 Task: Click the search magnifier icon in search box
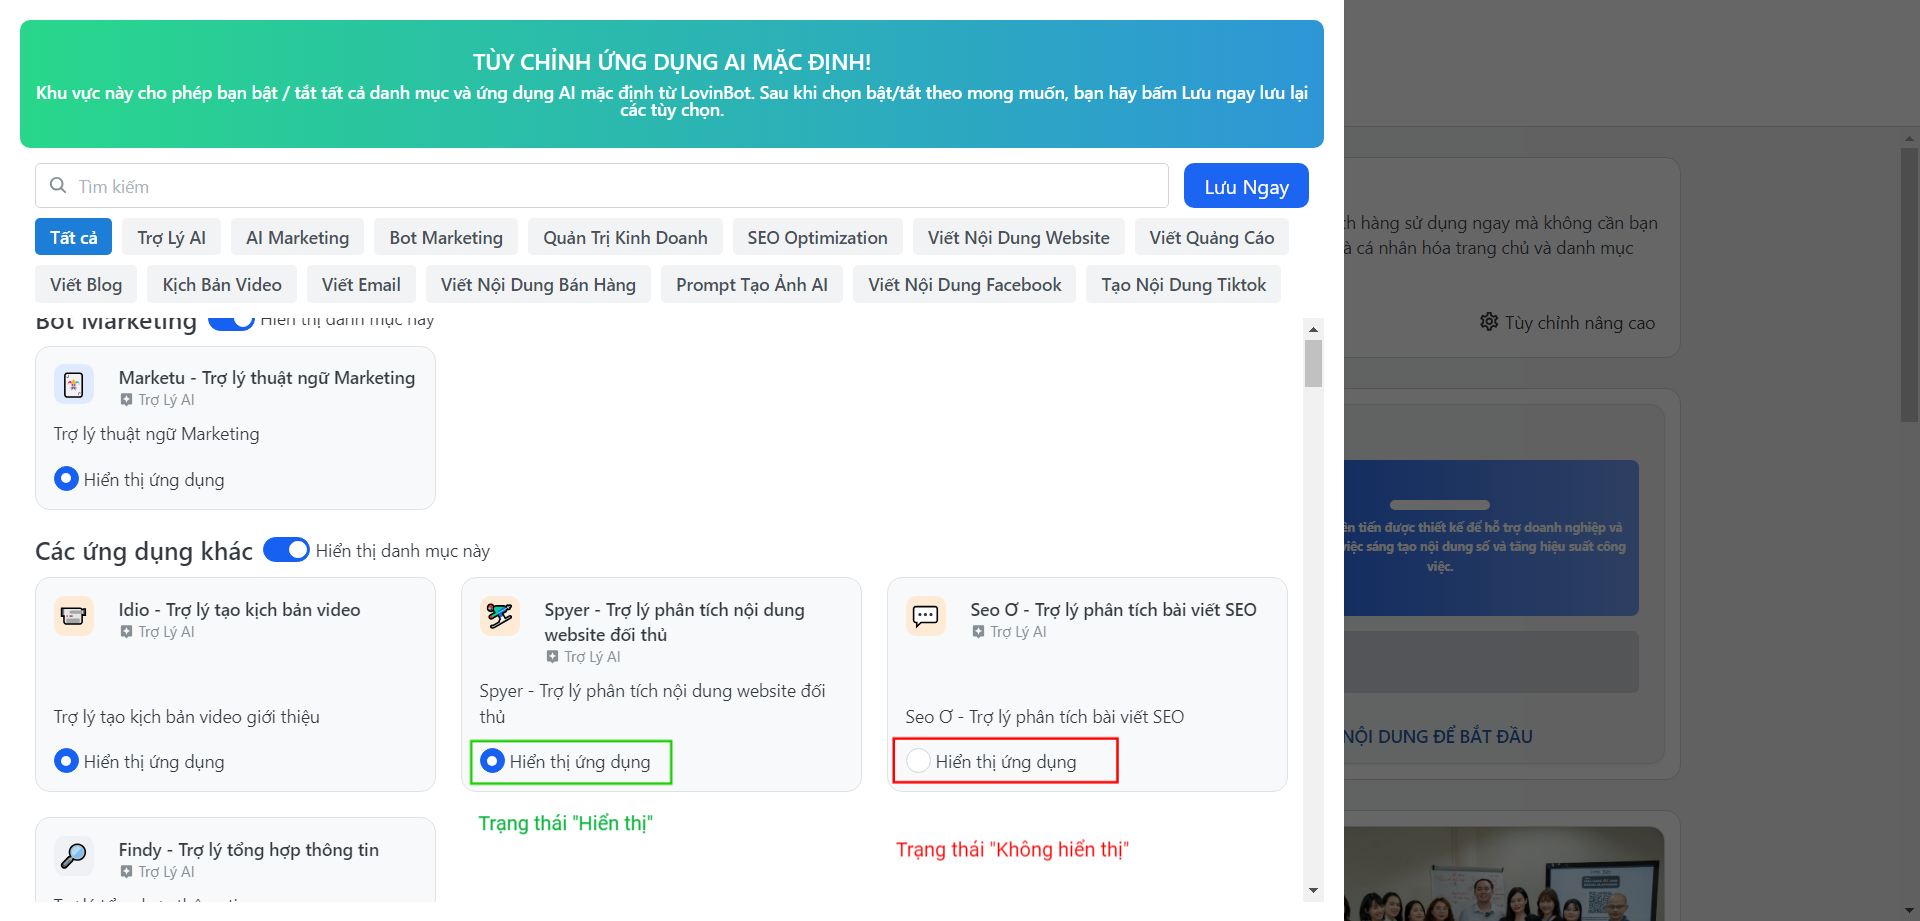58,186
